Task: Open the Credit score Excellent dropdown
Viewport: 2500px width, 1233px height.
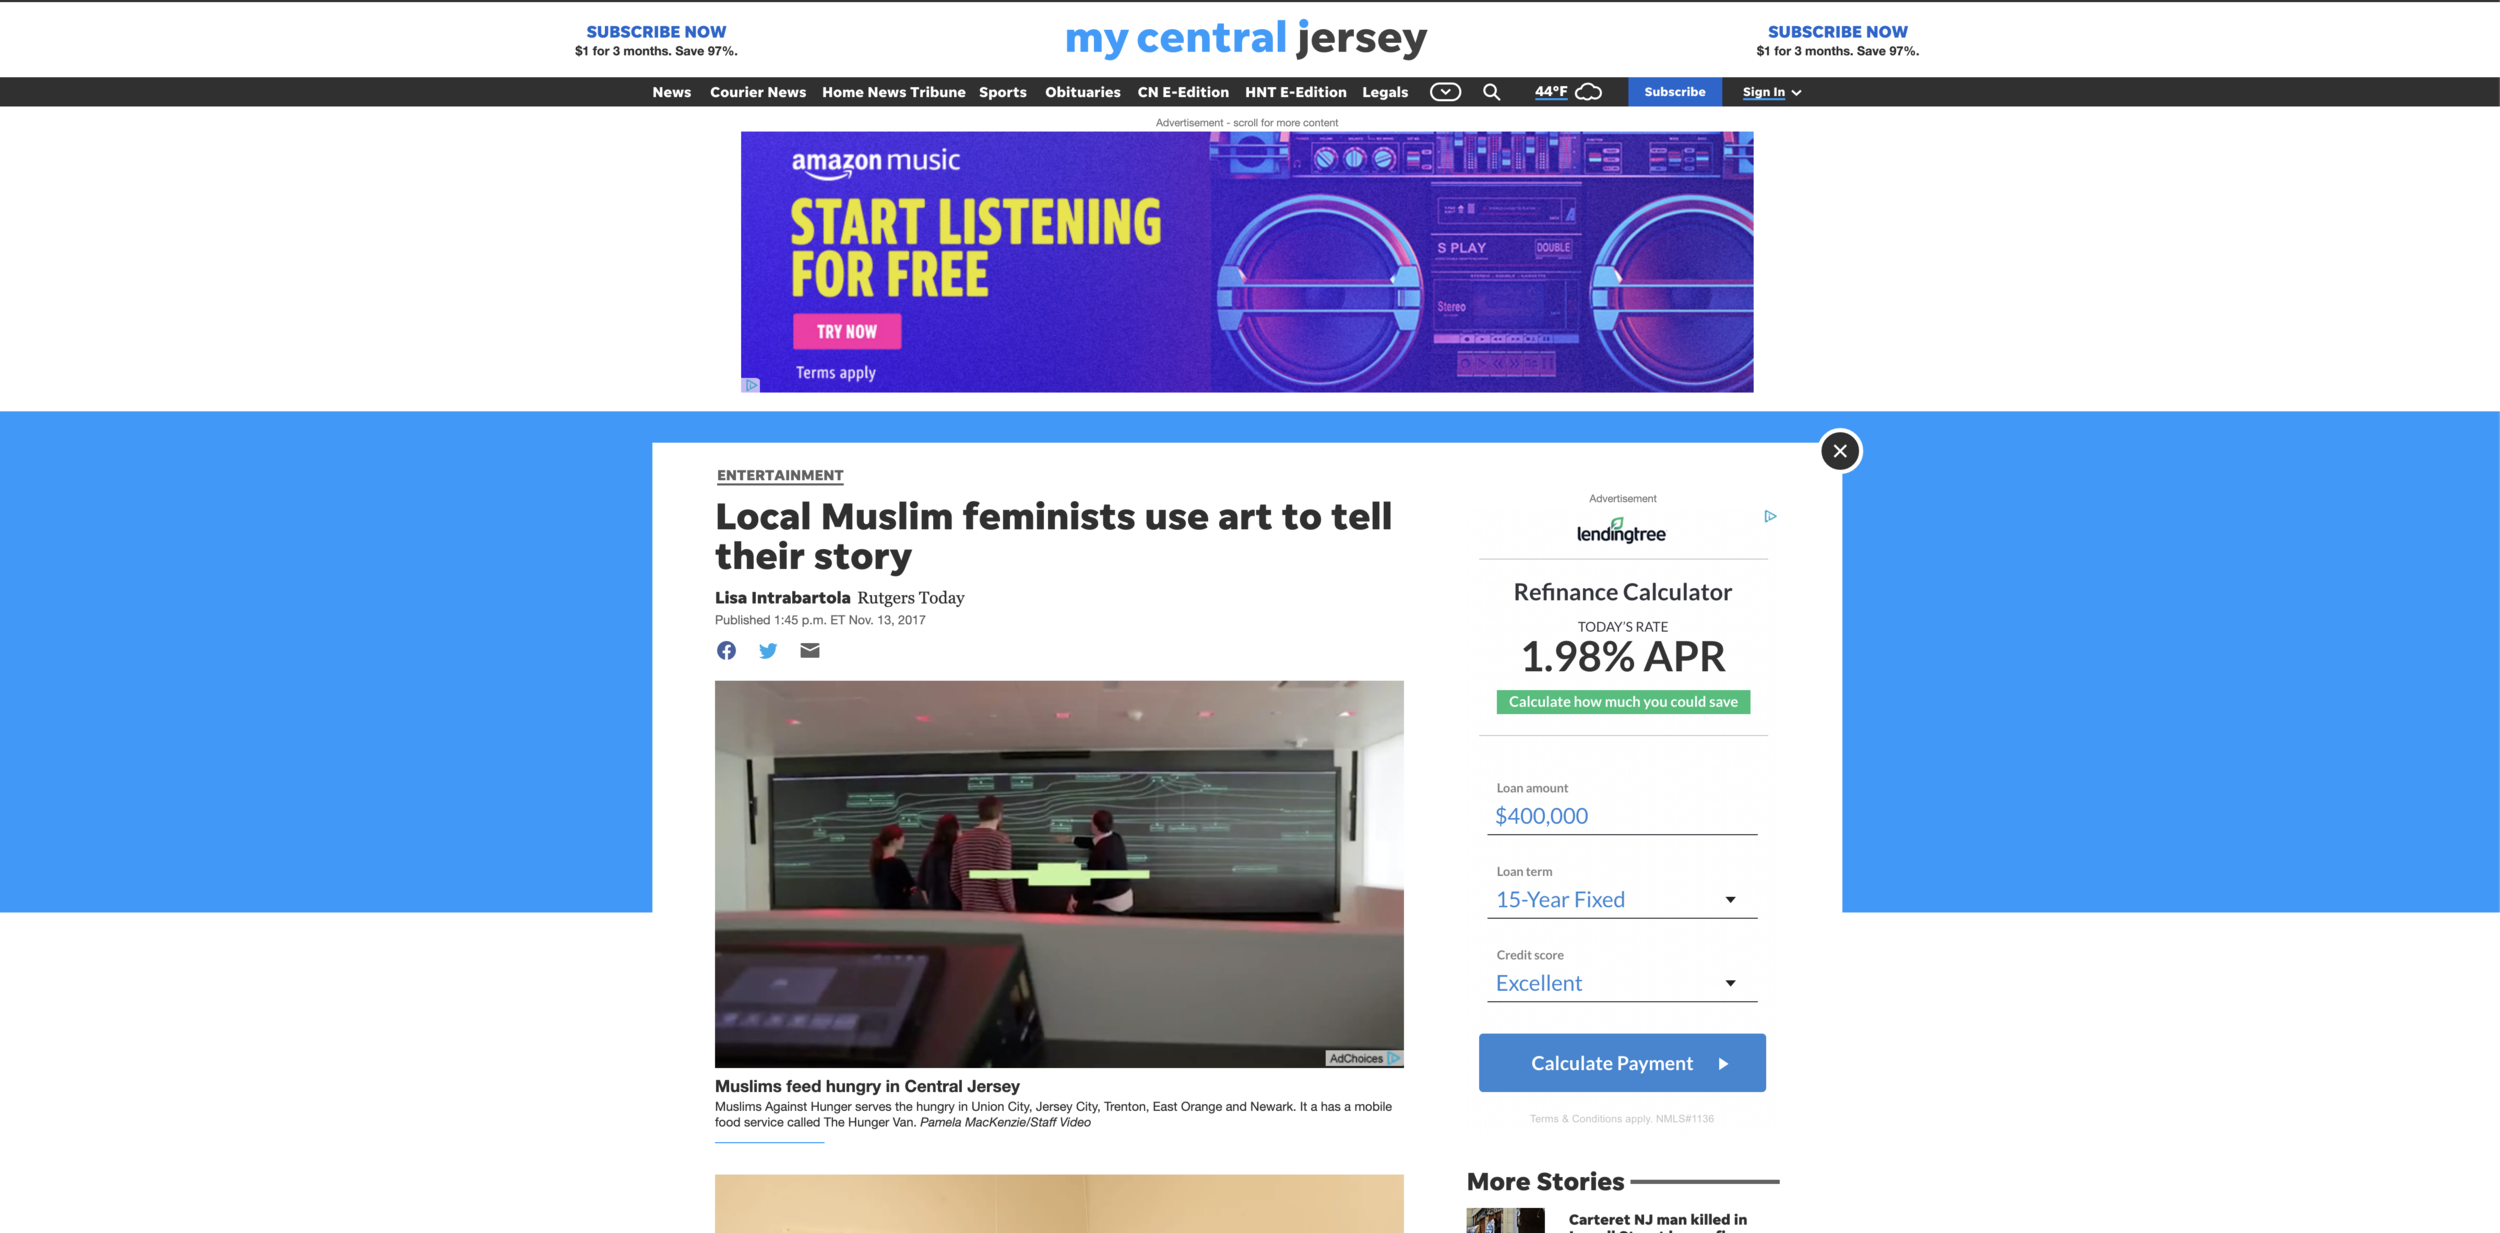Action: point(1621,983)
